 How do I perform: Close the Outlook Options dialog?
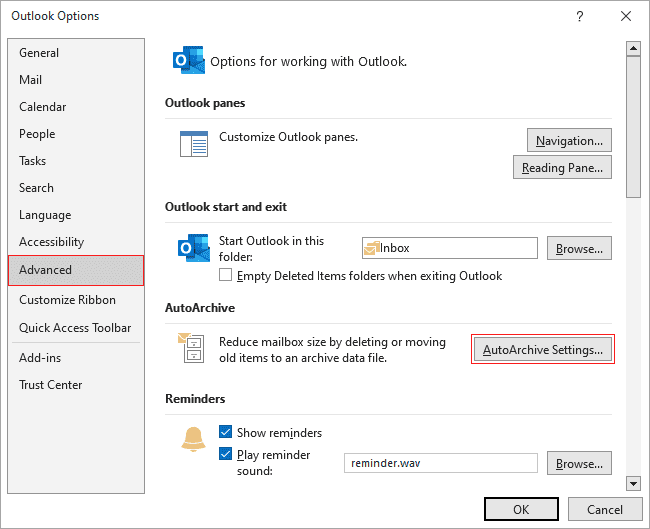click(626, 16)
